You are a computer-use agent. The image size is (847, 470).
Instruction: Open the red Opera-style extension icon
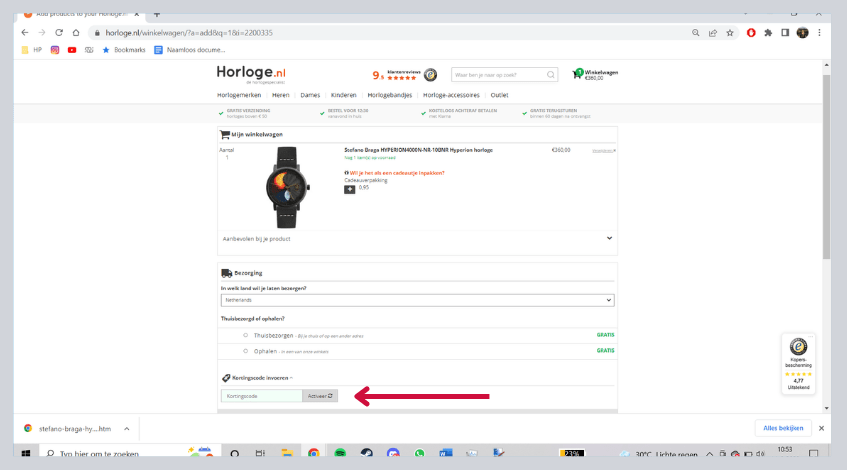tap(751, 33)
